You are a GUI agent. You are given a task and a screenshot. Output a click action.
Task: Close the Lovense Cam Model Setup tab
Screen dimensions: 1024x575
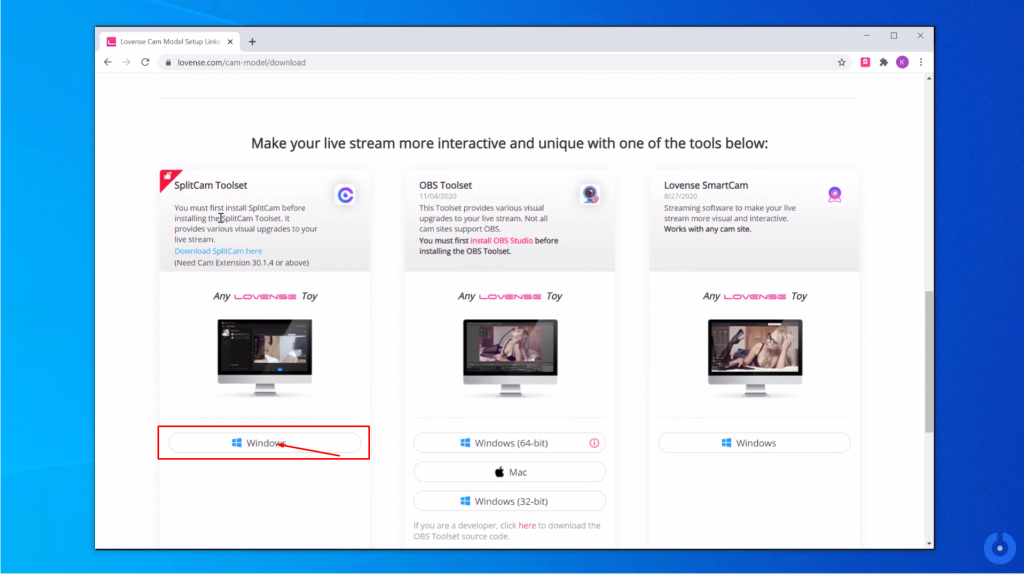tap(230, 42)
